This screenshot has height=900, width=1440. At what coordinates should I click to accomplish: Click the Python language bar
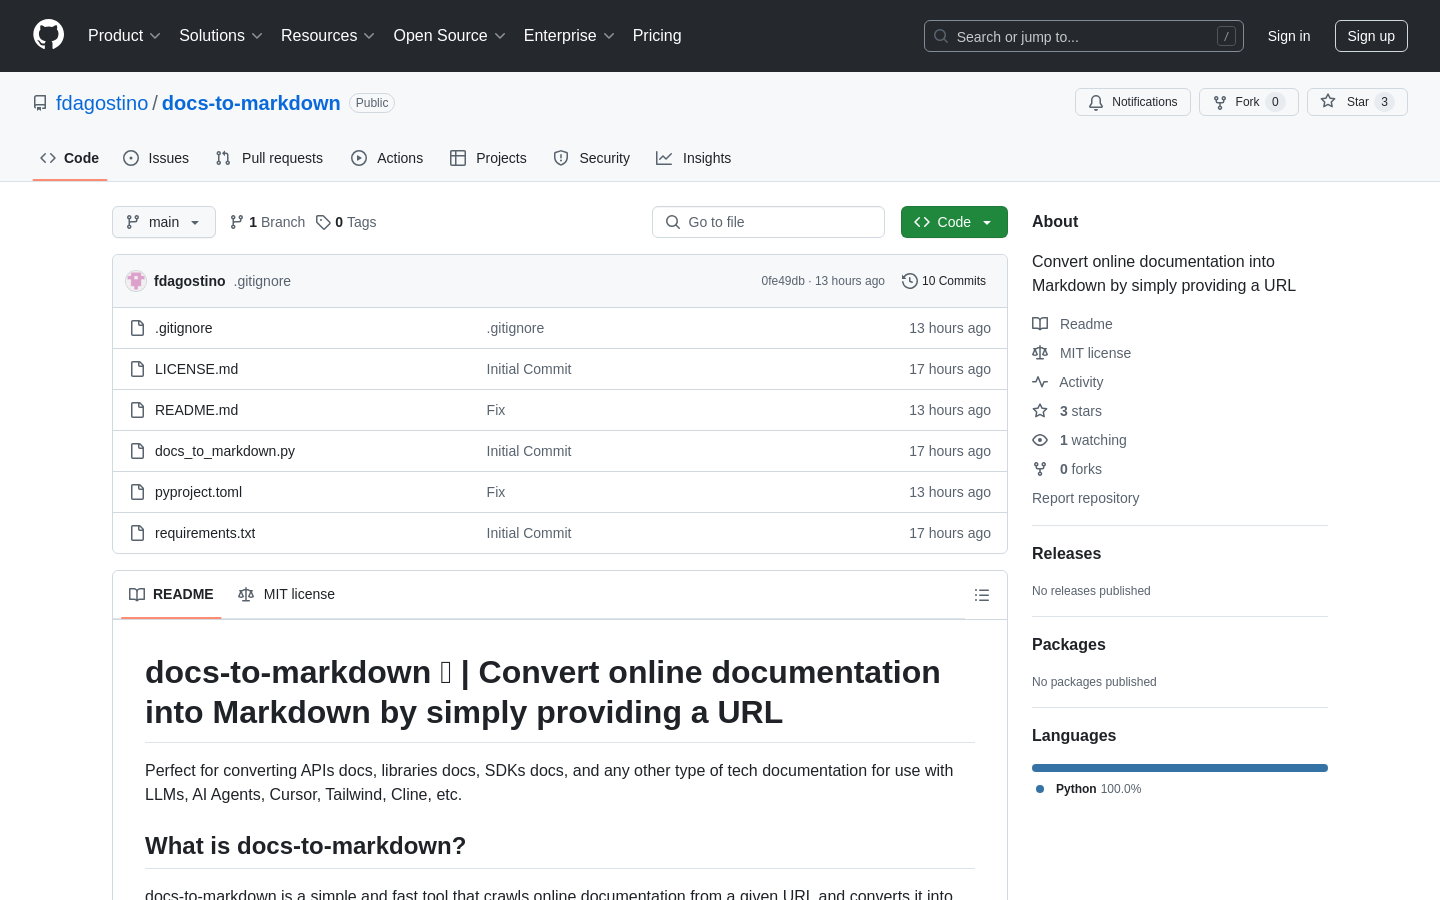click(1180, 768)
